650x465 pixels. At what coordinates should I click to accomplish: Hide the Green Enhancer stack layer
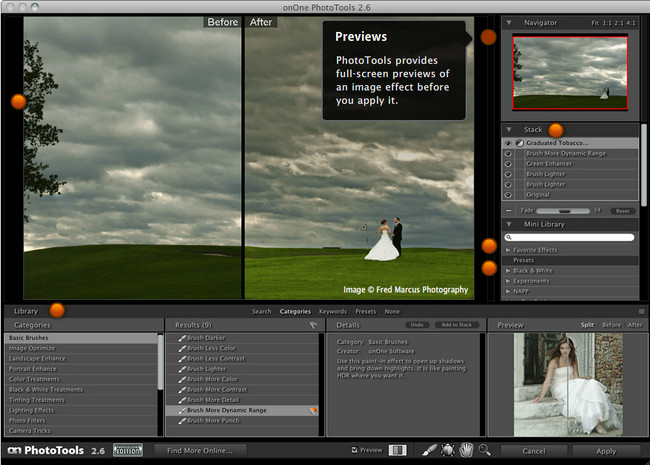point(508,164)
